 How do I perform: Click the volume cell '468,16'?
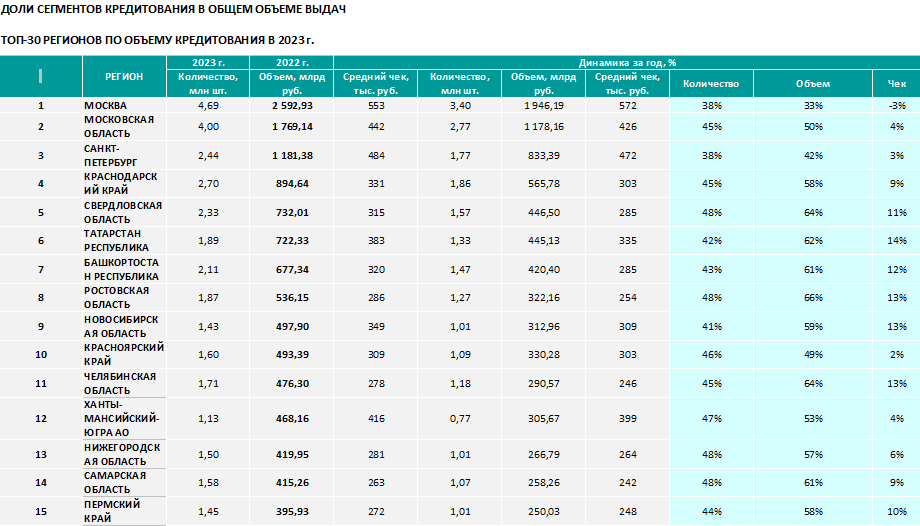tap(292, 419)
